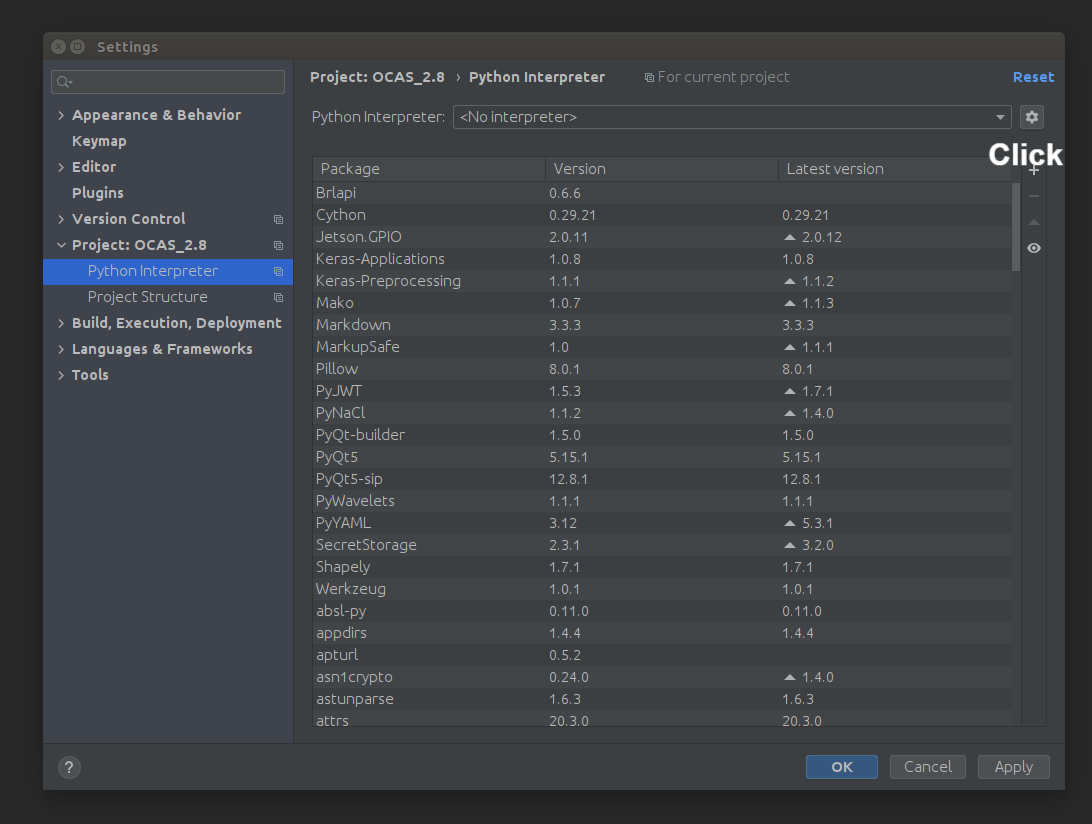Image resolution: width=1092 pixels, height=824 pixels.
Task: Click the OK button
Action: [841, 767]
